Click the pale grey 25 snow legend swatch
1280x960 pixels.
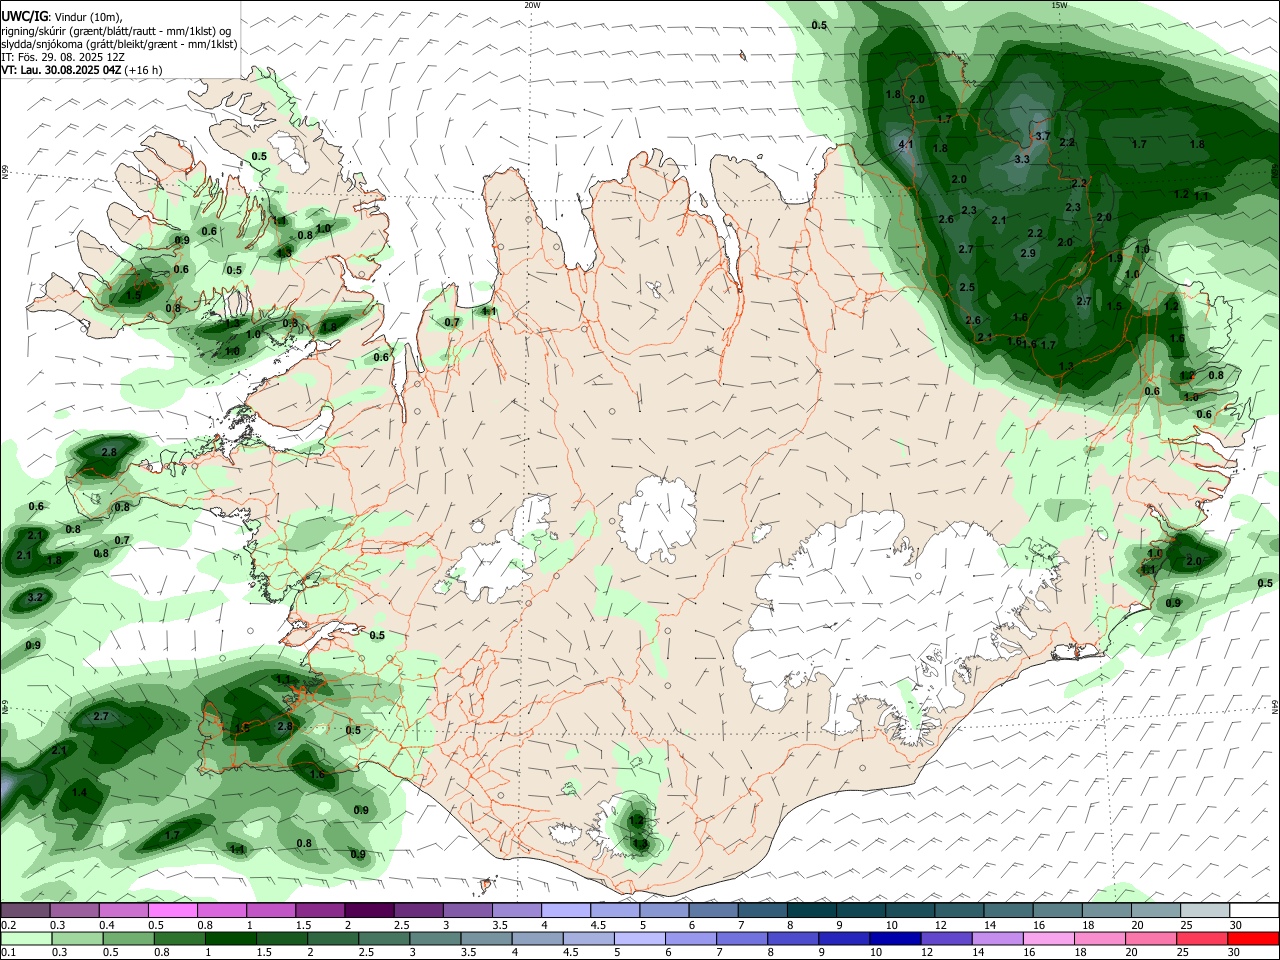point(1205,910)
